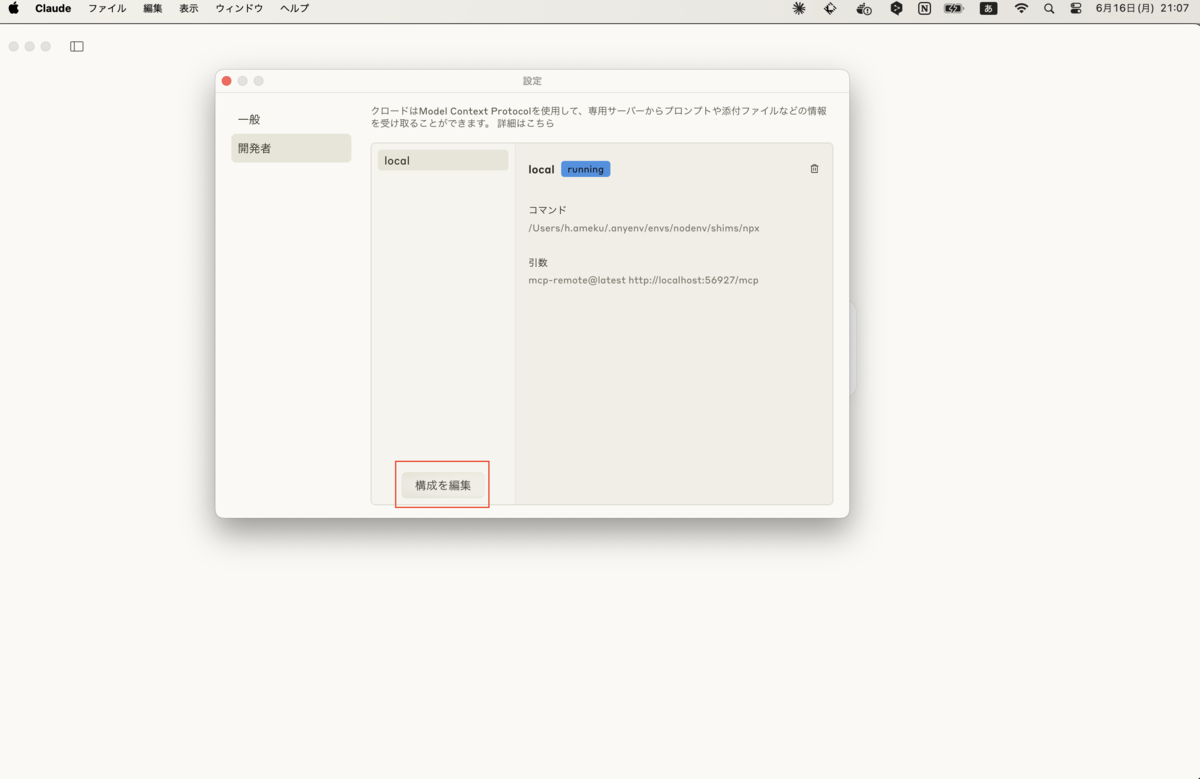This screenshot has width=1200, height=779.
Task: Click the running status badge
Action: [585, 169]
